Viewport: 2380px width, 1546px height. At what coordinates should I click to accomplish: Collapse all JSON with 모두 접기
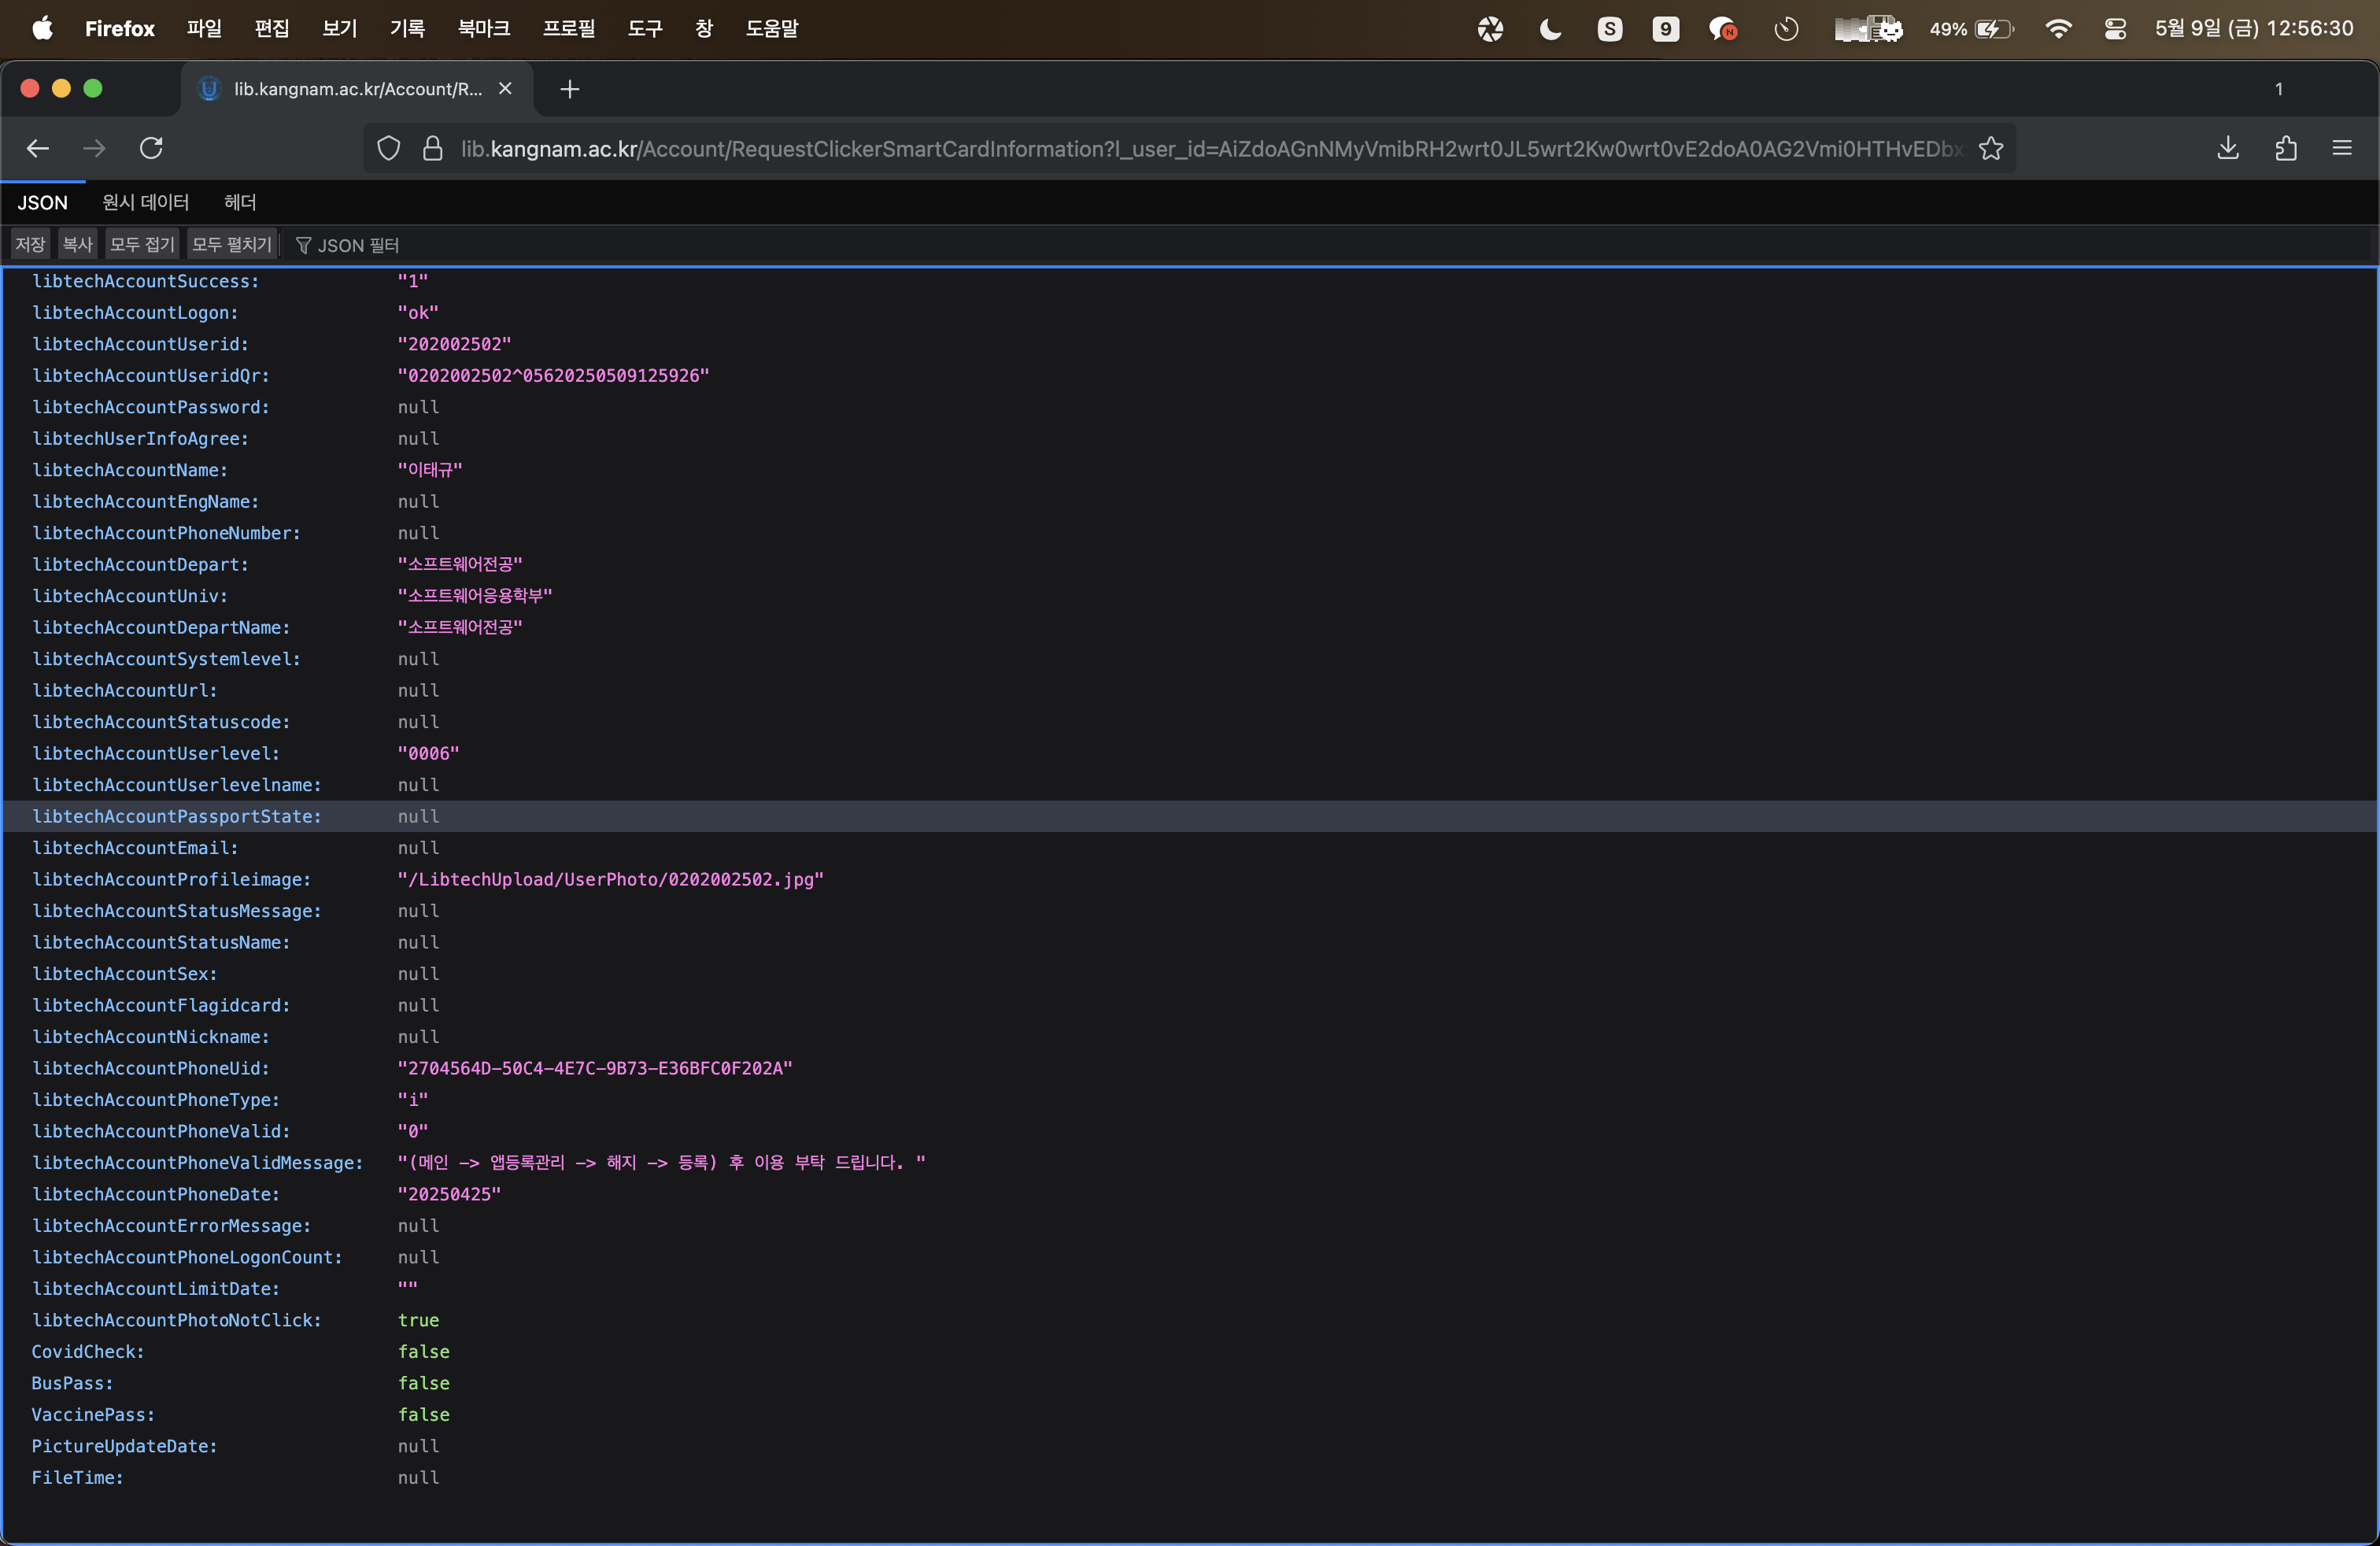[142, 245]
